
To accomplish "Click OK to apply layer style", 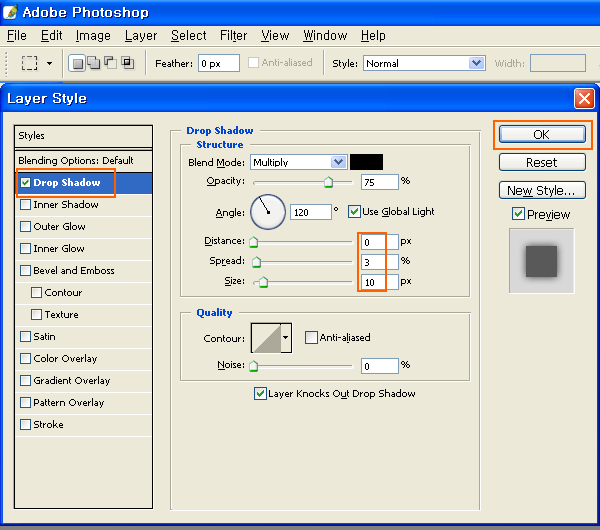I will click(542, 134).
